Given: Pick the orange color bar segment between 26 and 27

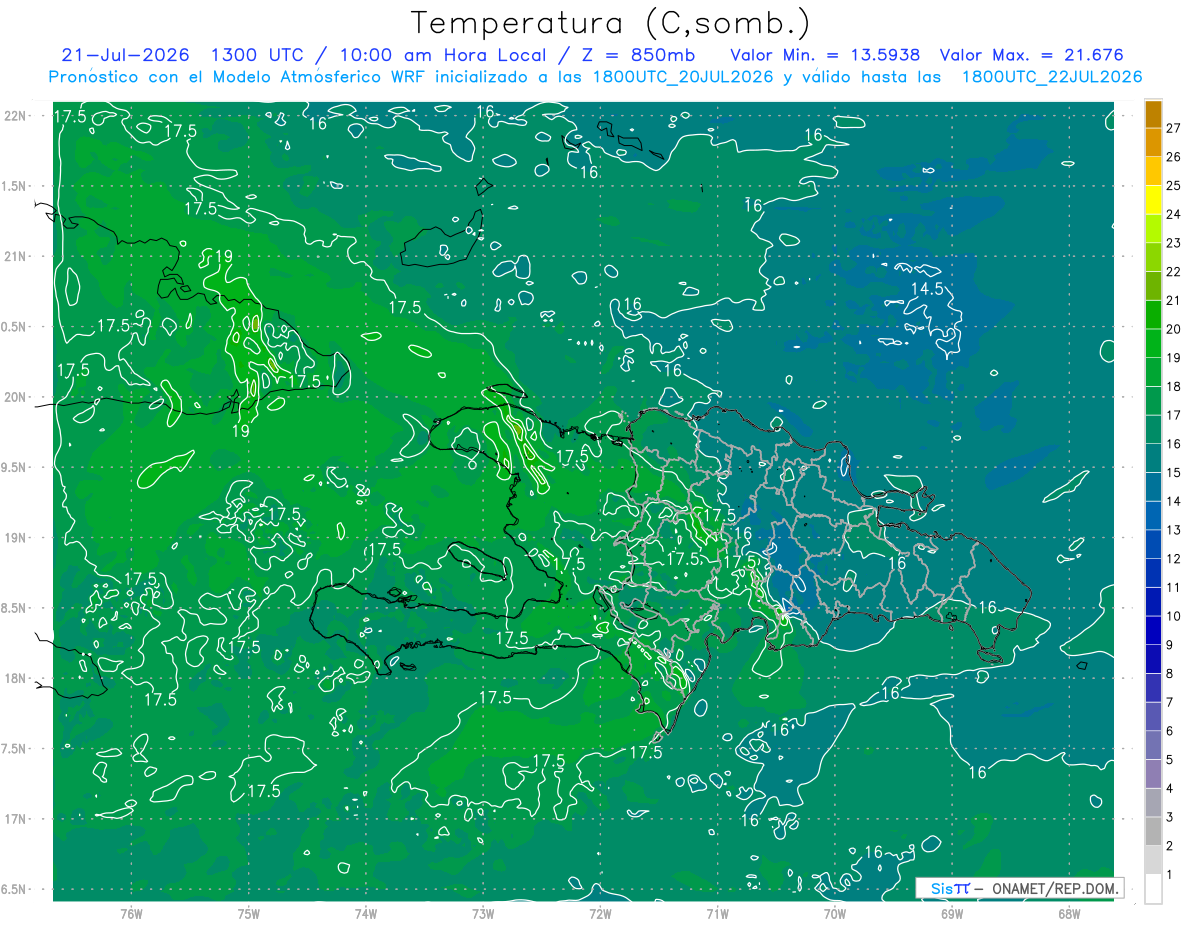Looking at the screenshot, I should [1153, 142].
